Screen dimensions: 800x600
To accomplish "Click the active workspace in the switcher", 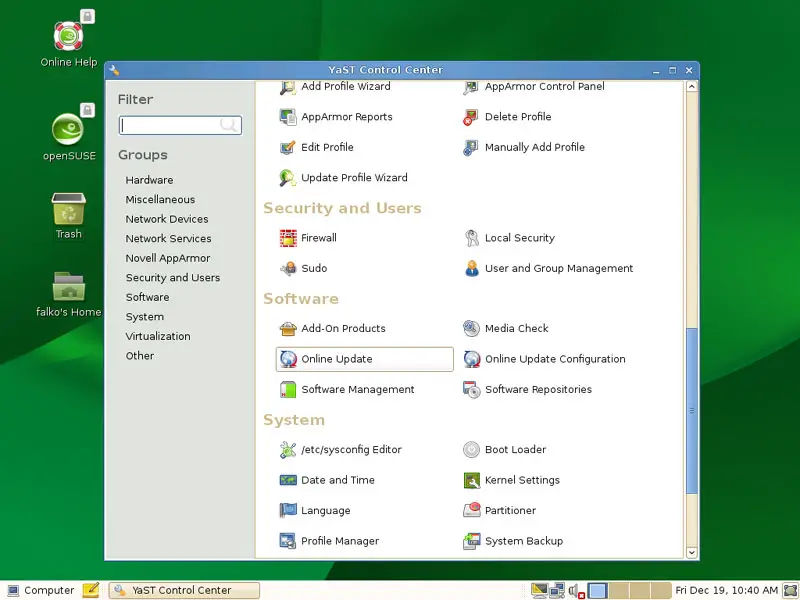I will (x=597, y=591).
